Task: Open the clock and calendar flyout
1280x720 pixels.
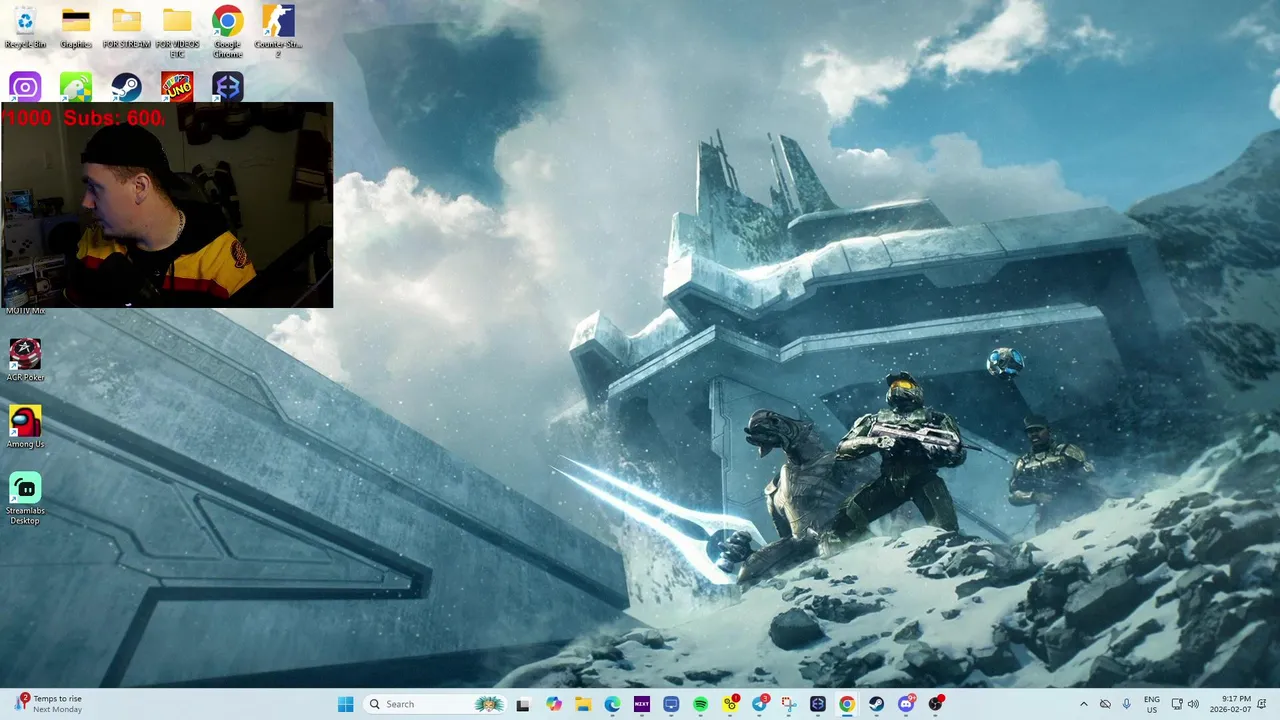Action: coord(1230,704)
